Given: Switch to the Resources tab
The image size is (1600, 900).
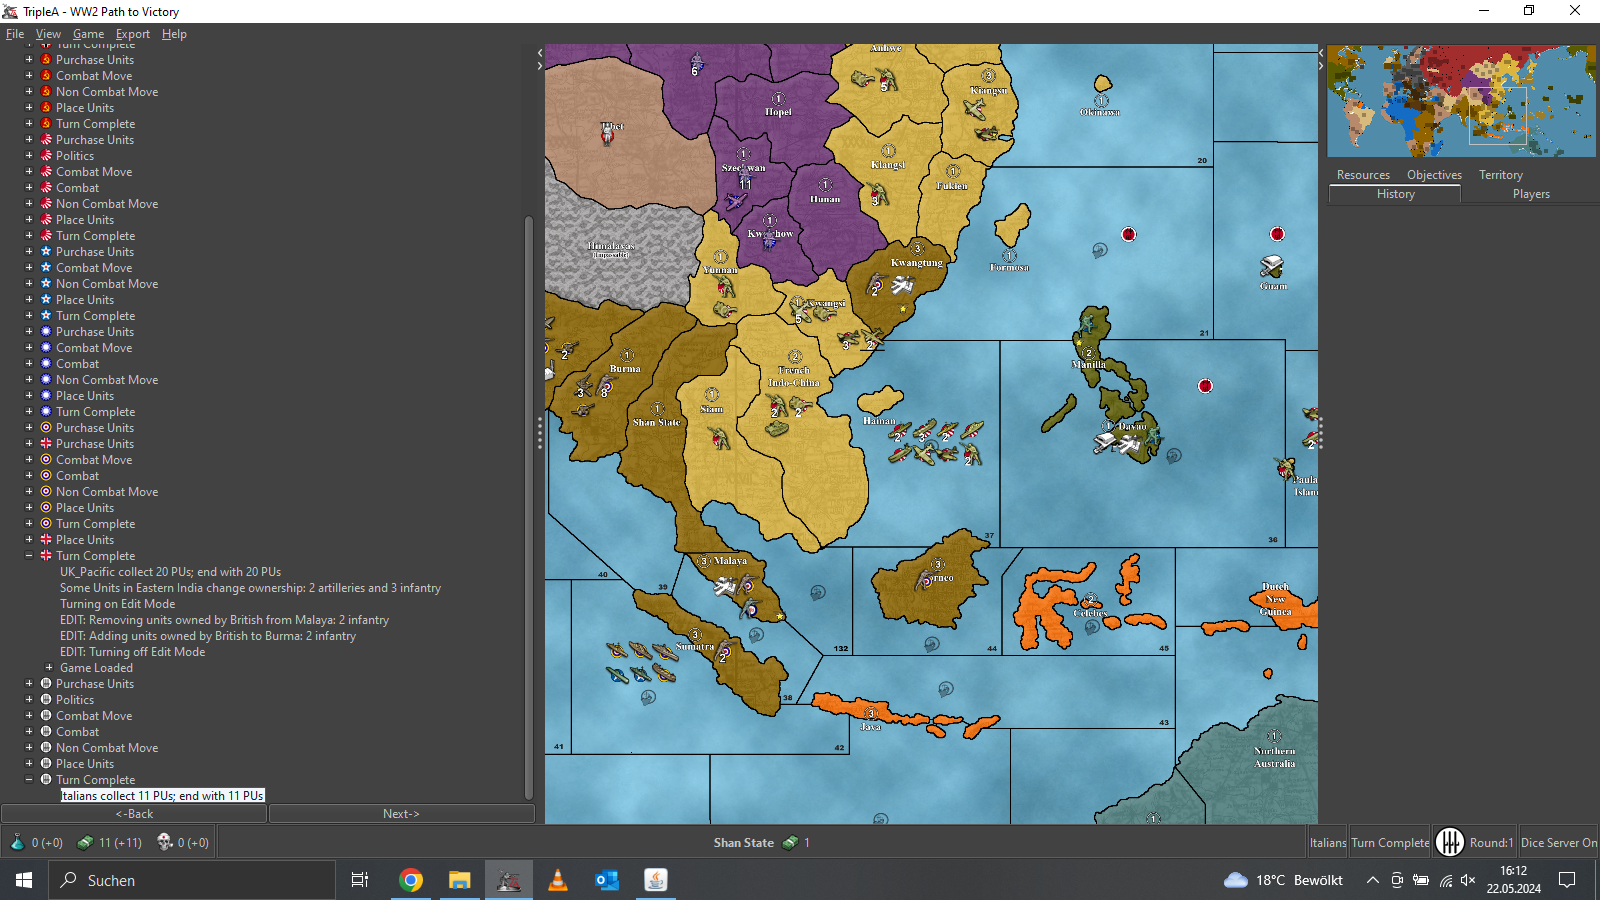Looking at the screenshot, I should [x=1363, y=175].
